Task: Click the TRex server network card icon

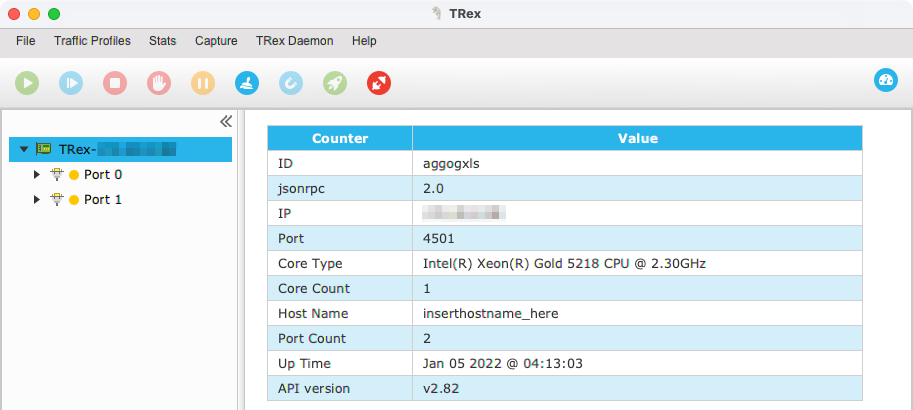Action: point(43,149)
